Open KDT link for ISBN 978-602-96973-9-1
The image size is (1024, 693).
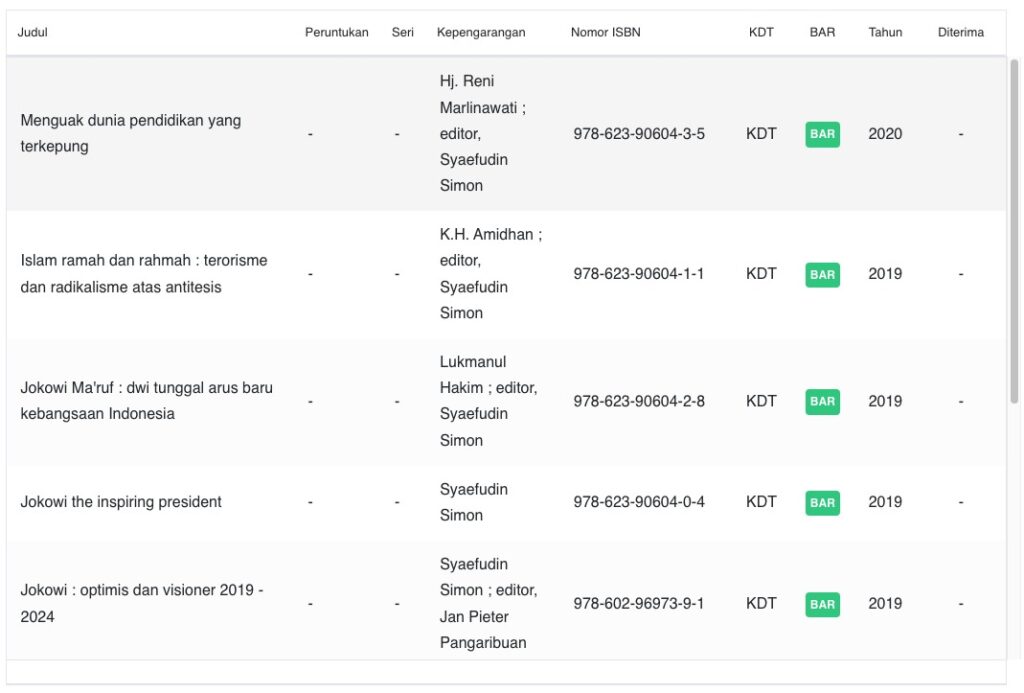pyautogui.click(x=761, y=603)
